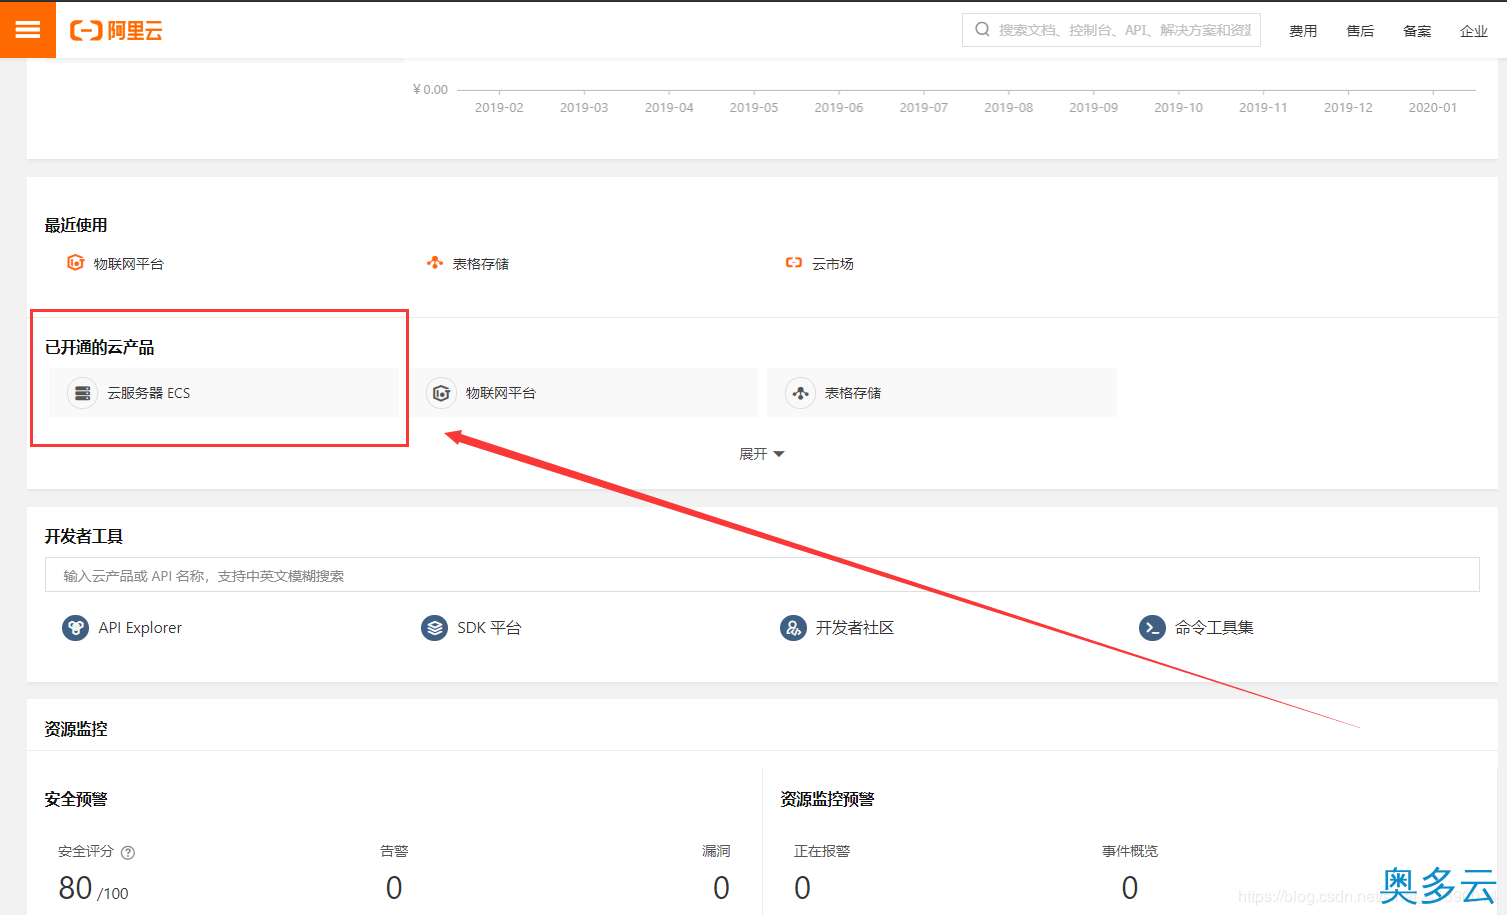Open the 备案 menu
This screenshot has height=915, width=1507.
[x=1416, y=31]
